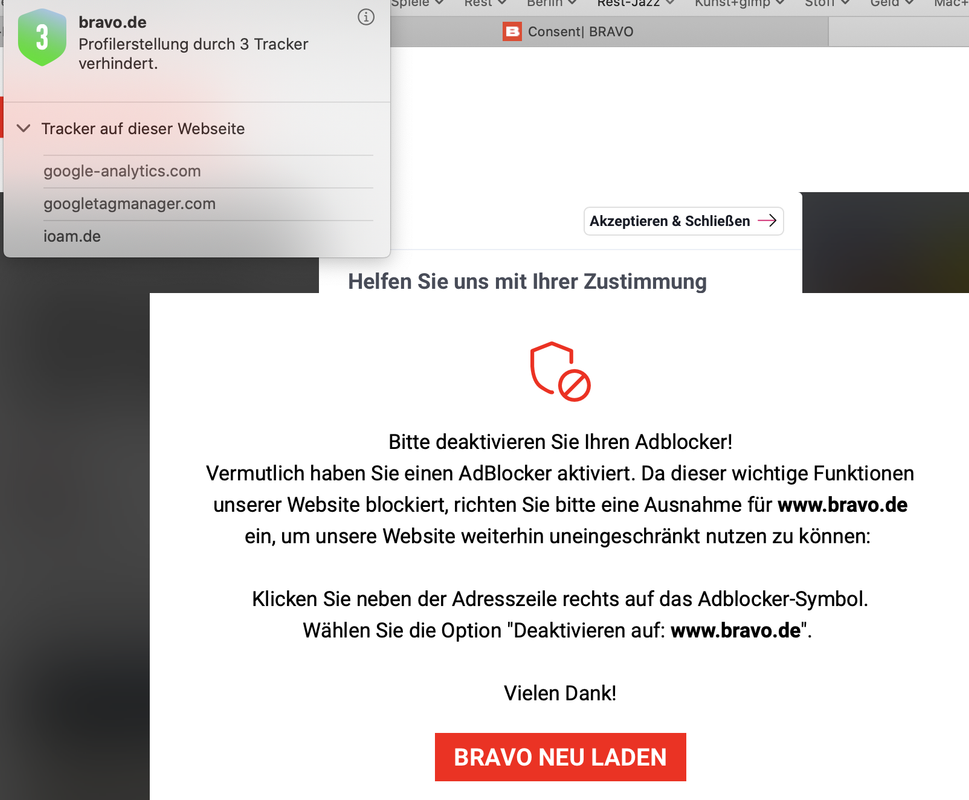Click the green privacy shield showing 3
Screen dimensions: 969x800
42,37
